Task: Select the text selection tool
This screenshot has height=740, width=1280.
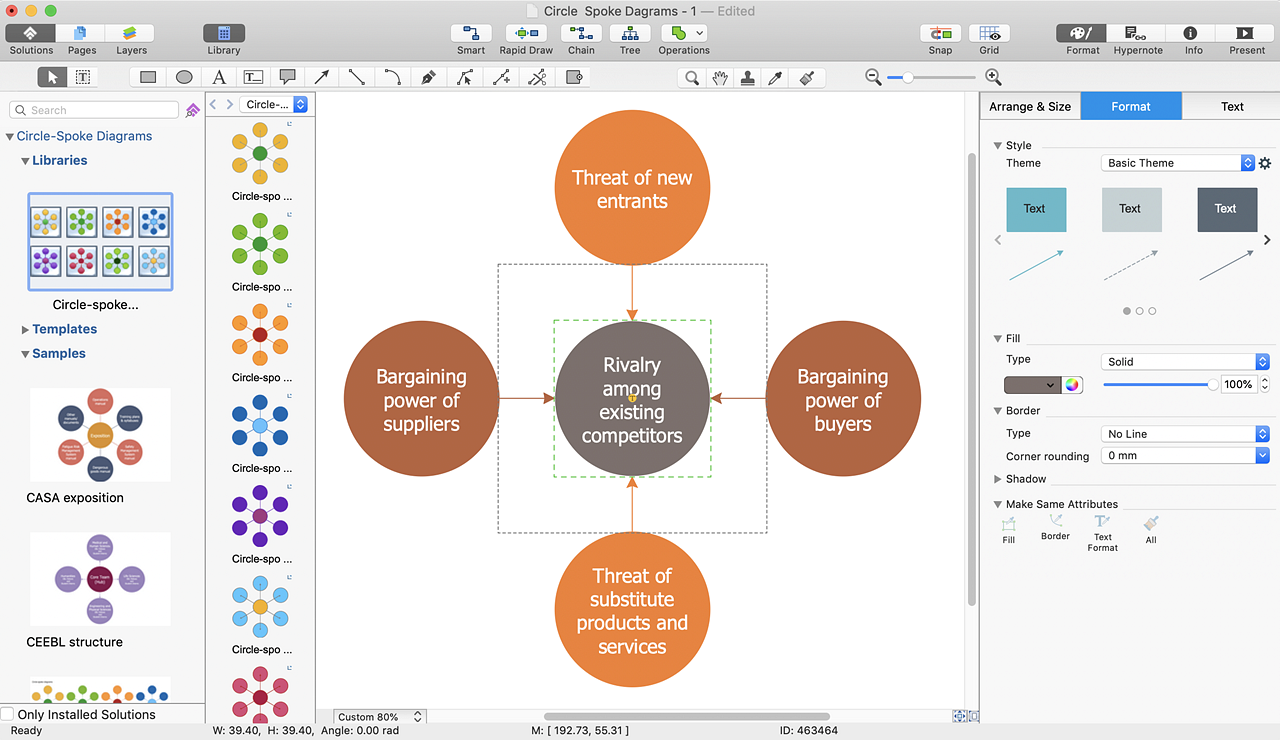Action: [83, 77]
